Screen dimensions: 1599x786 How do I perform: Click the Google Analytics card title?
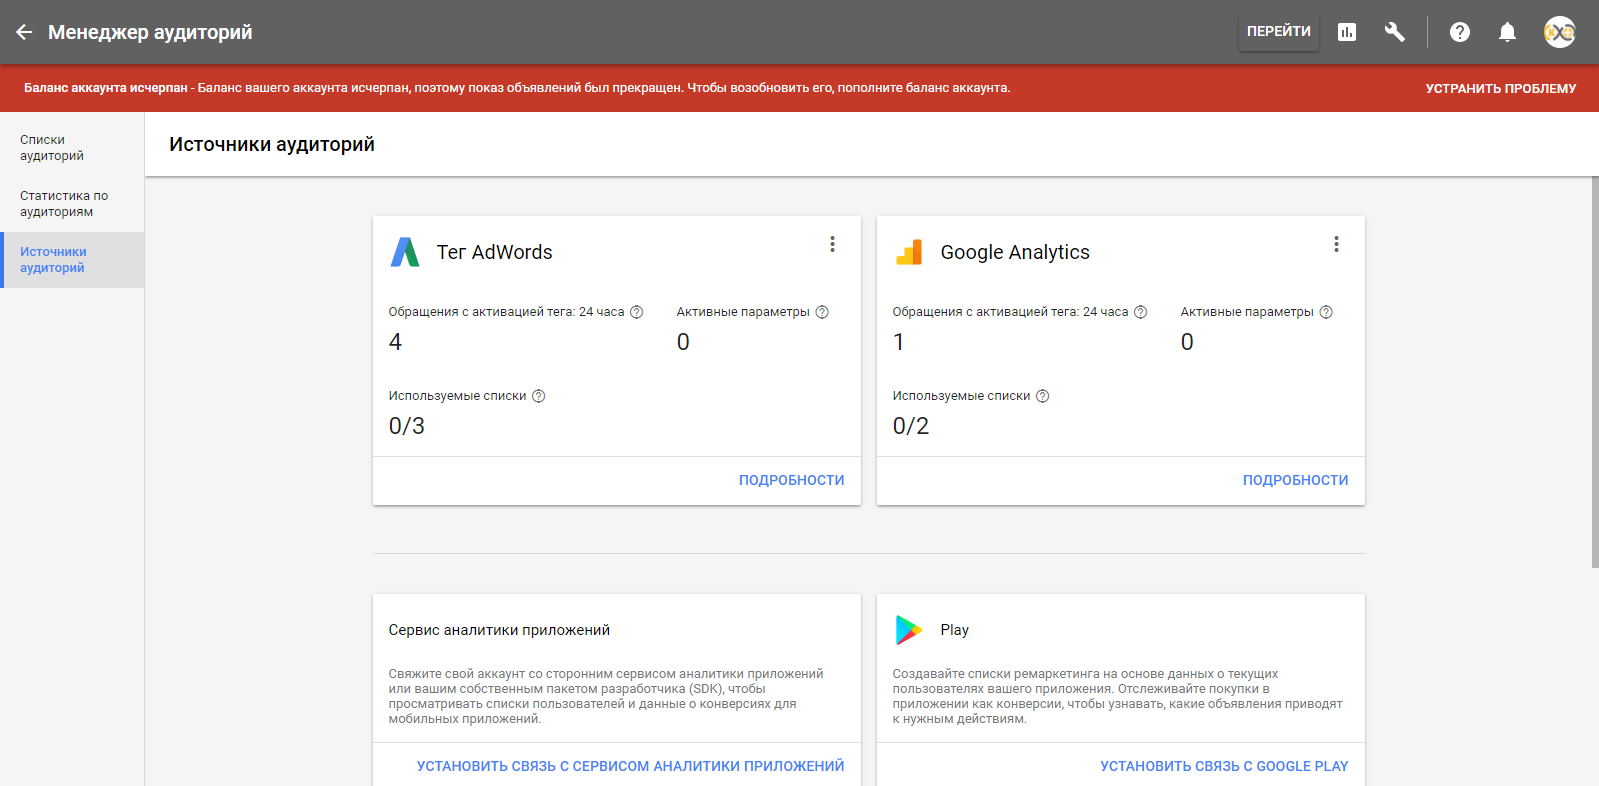(1015, 253)
